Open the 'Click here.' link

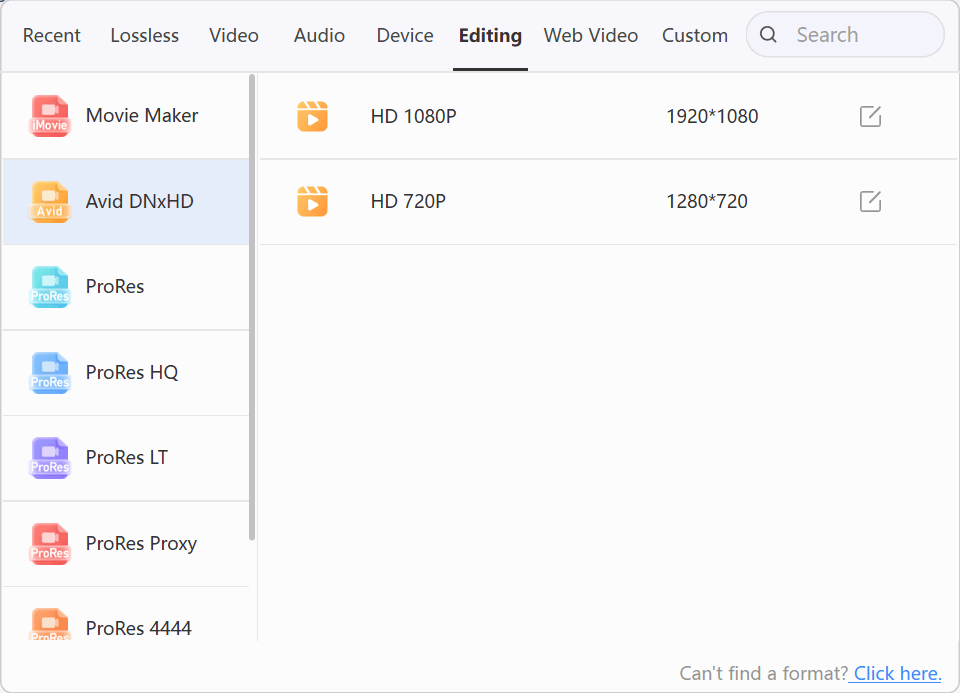click(x=898, y=673)
